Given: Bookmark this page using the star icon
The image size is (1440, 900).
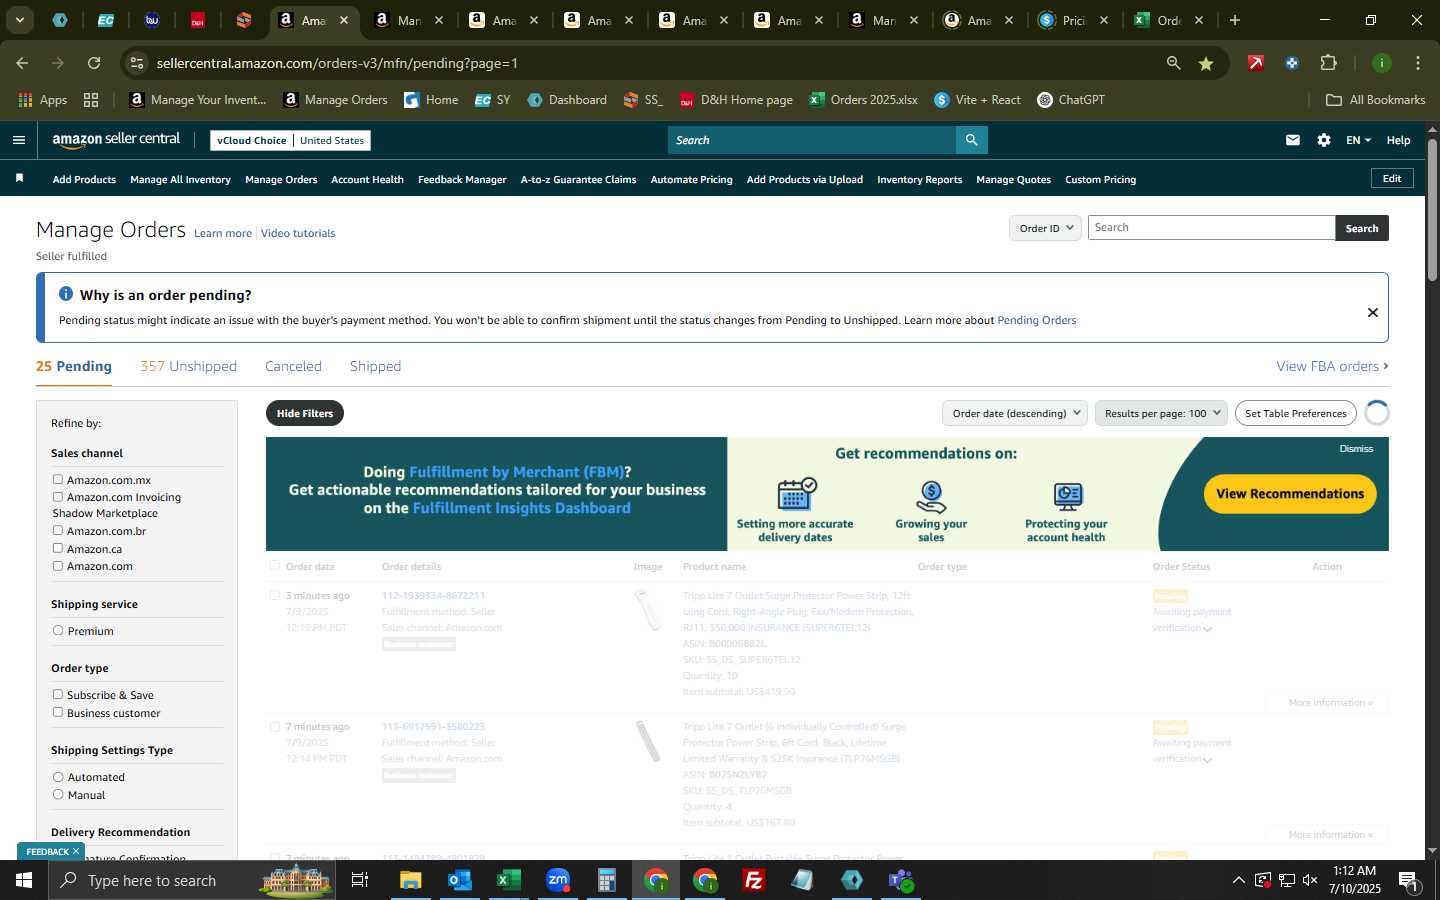Looking at the screenshot, I should [x=1206, y=63].
